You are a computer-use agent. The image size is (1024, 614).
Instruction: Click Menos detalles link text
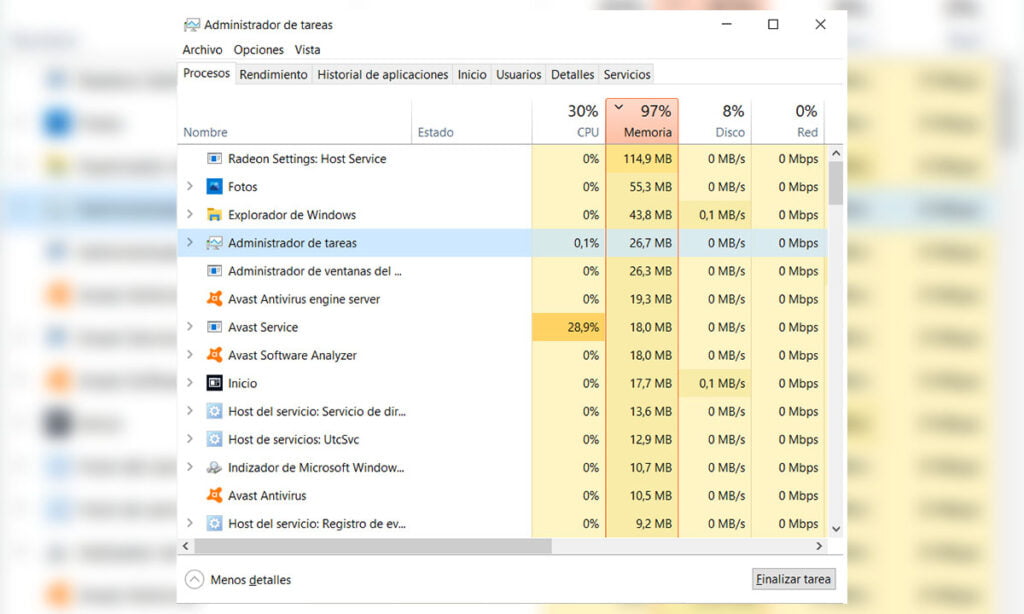251,580
